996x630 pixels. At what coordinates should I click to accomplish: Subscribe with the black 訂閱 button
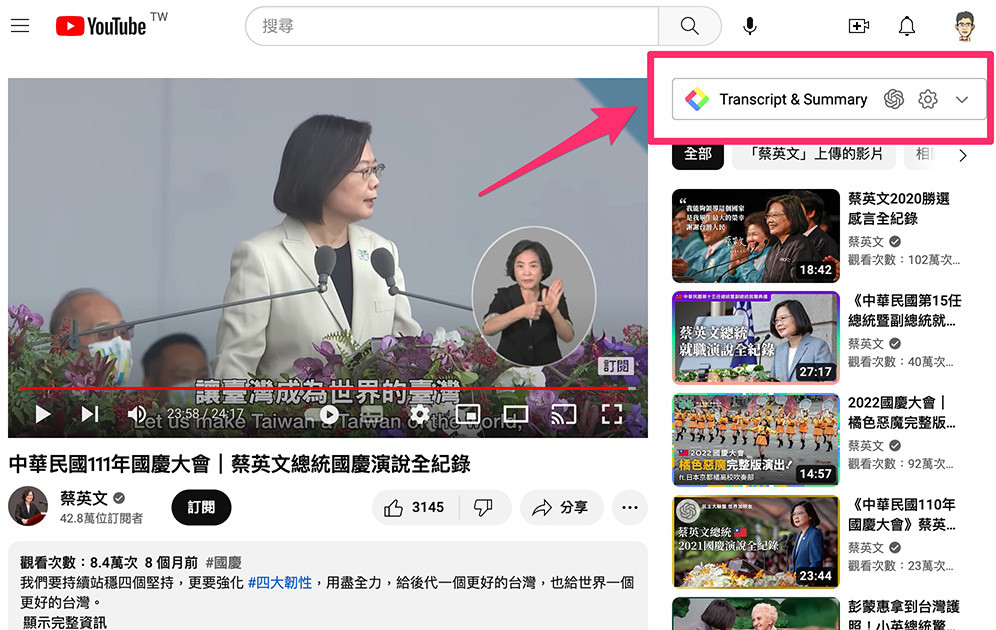(201, 507)
